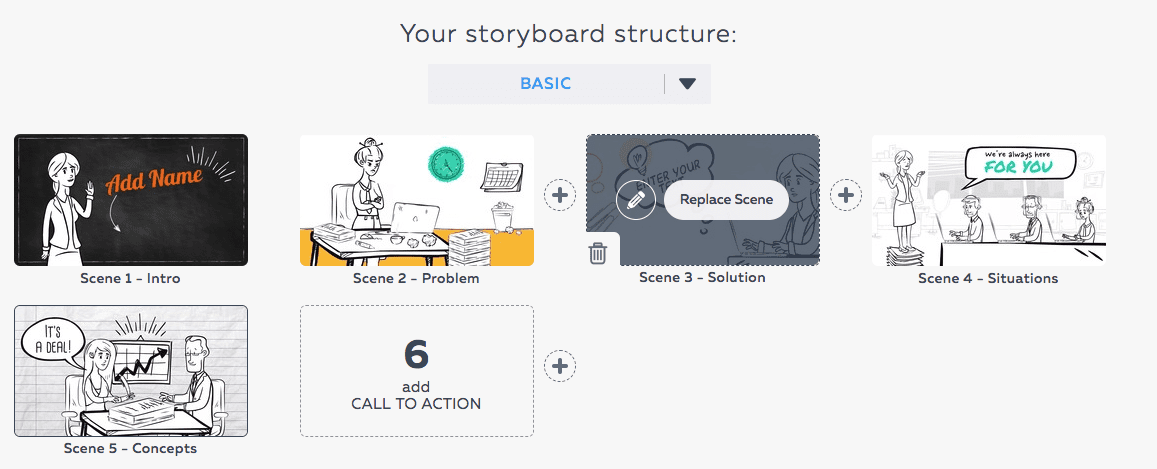This screenshot has height=469, width=1157.
Task: Open storyboard structure dropdown arrow
Action: pos(687,84)
